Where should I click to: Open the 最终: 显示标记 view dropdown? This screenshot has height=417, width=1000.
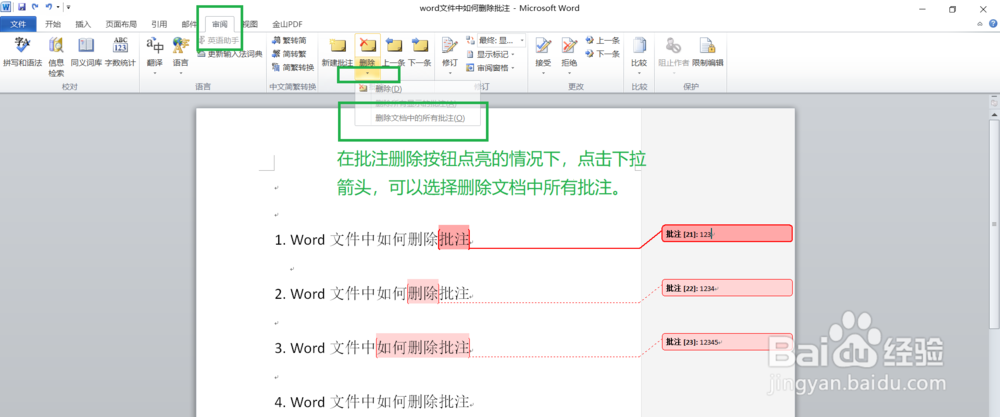[x=501, y=40]
